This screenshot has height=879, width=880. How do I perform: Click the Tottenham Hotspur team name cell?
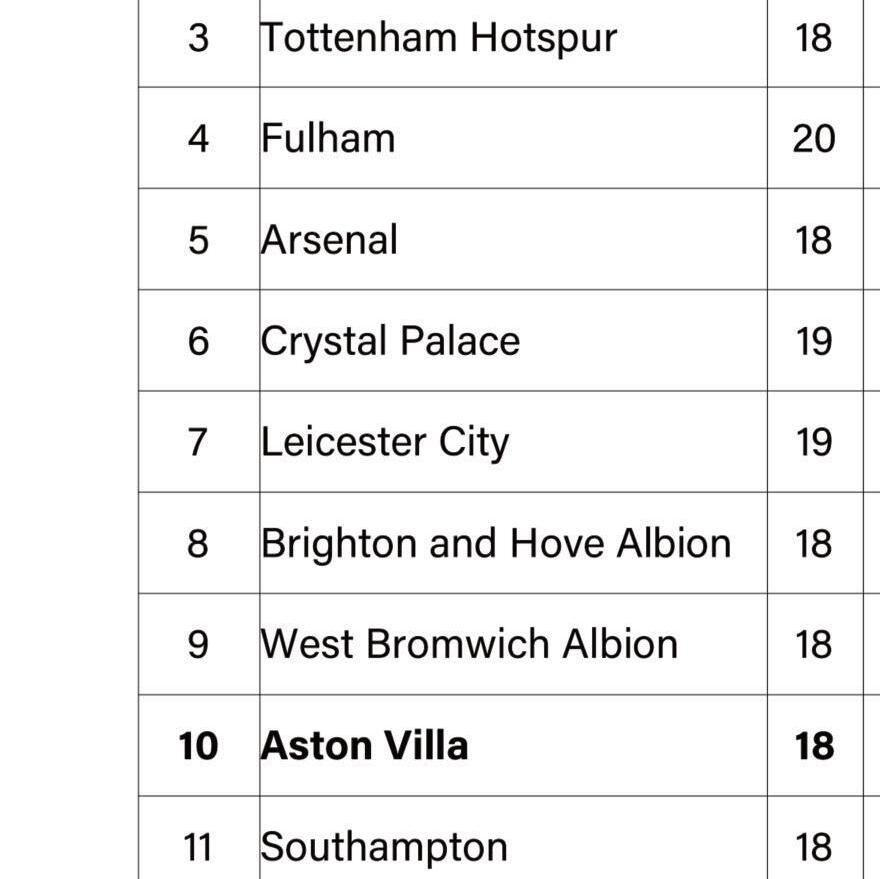tap(439, 38)
